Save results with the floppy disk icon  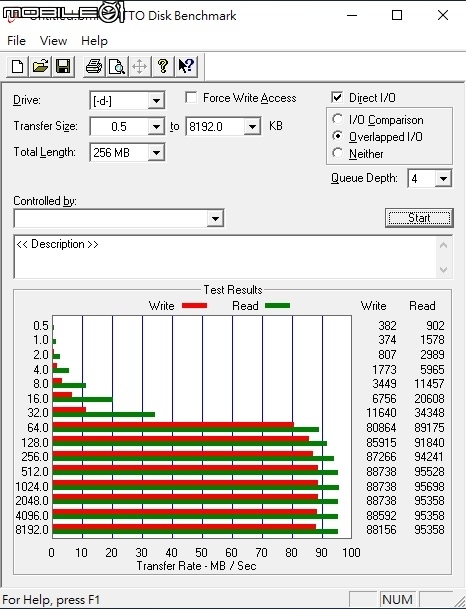[63, 66]
